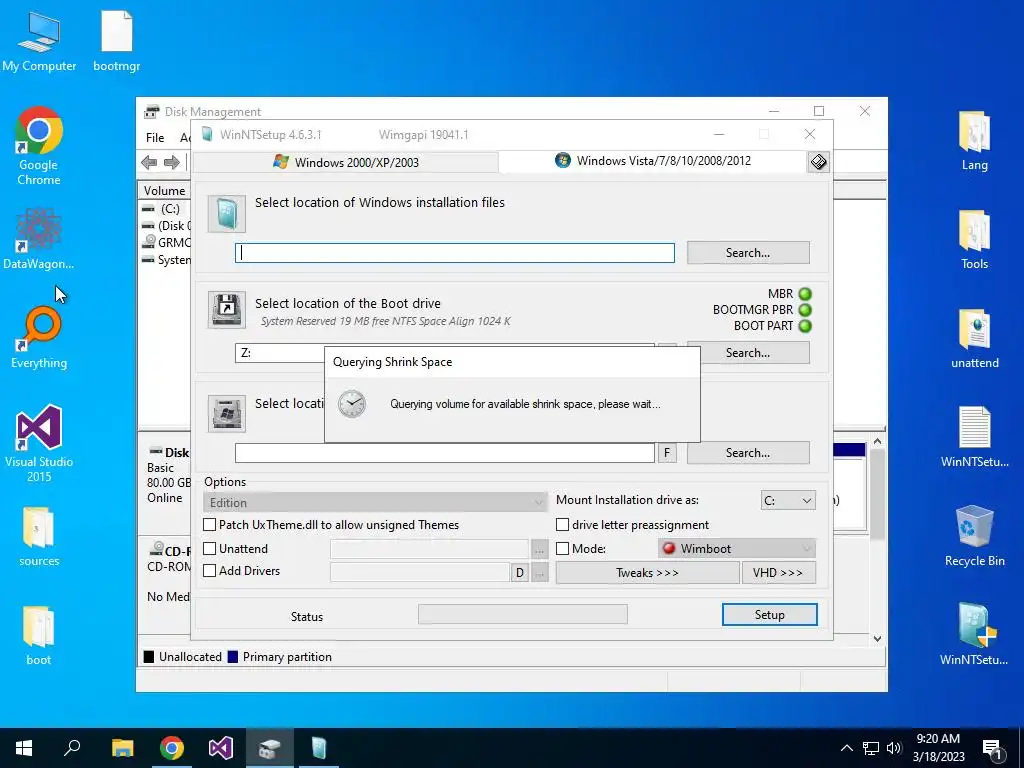
Task: Click the Primary partition blue legend swatch
Action: tap(232, 657)
